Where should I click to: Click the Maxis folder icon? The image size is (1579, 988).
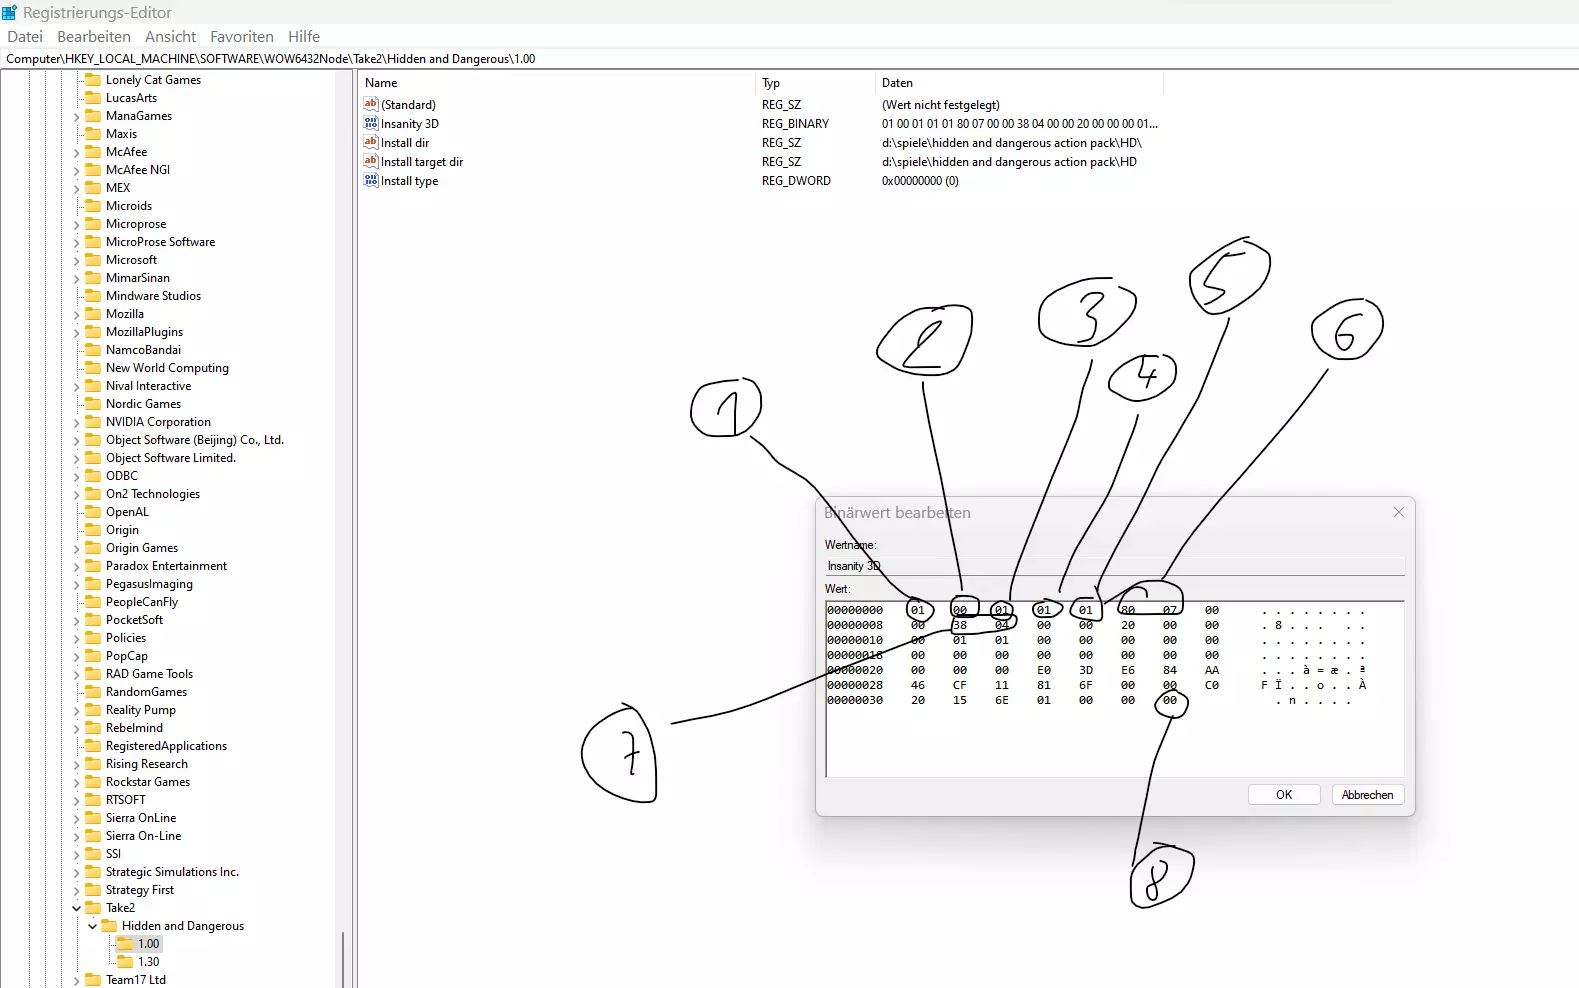(93, 133)
